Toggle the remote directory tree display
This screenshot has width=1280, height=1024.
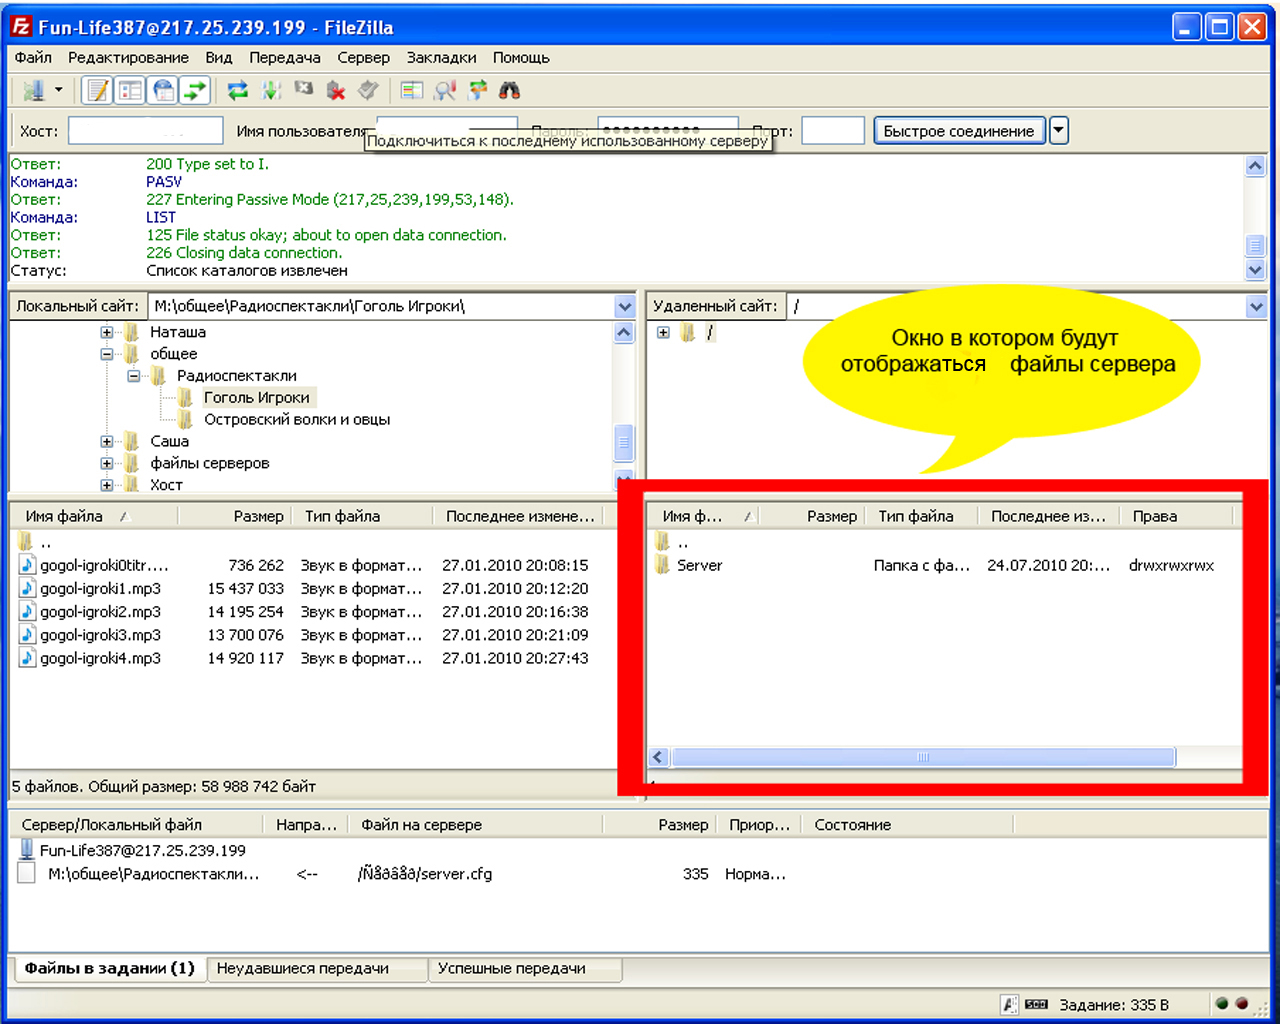[x=162, y=91]
